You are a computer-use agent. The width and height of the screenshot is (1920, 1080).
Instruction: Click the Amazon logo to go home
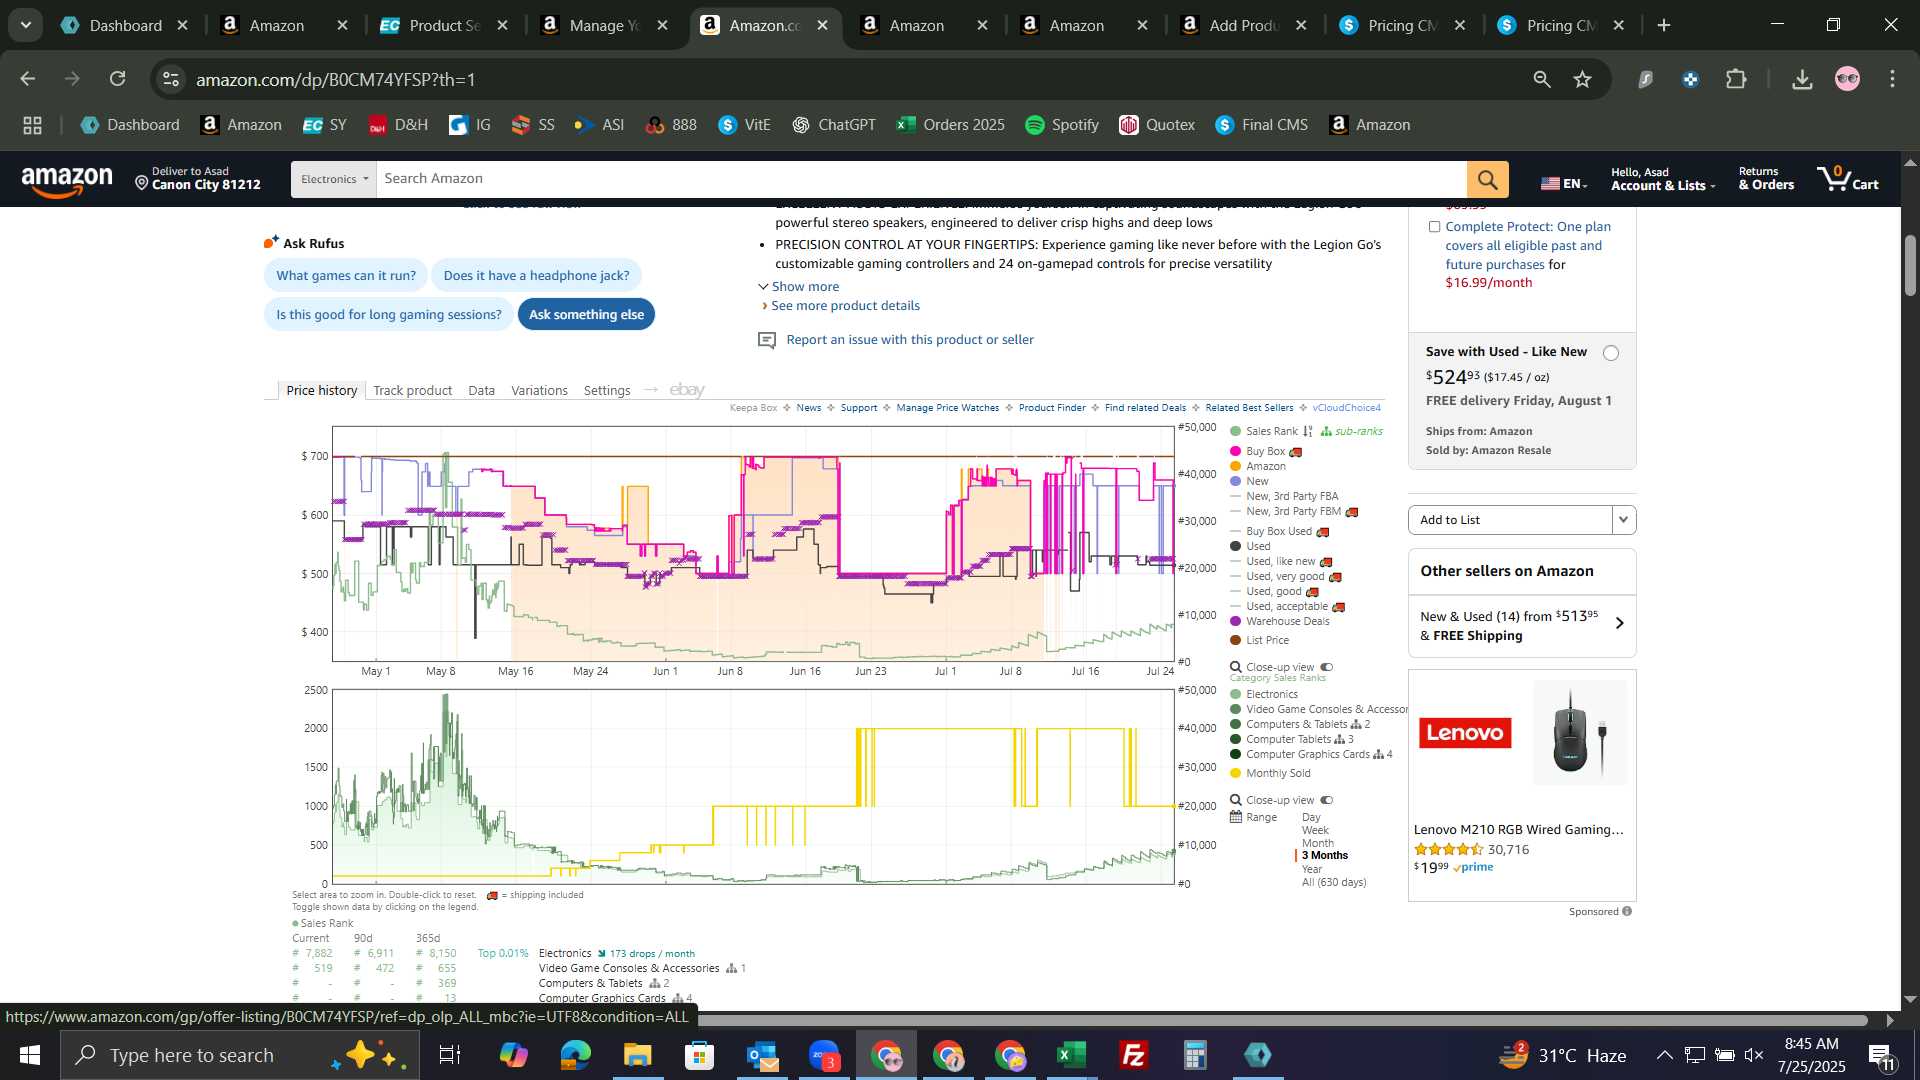tap(67, 181)
